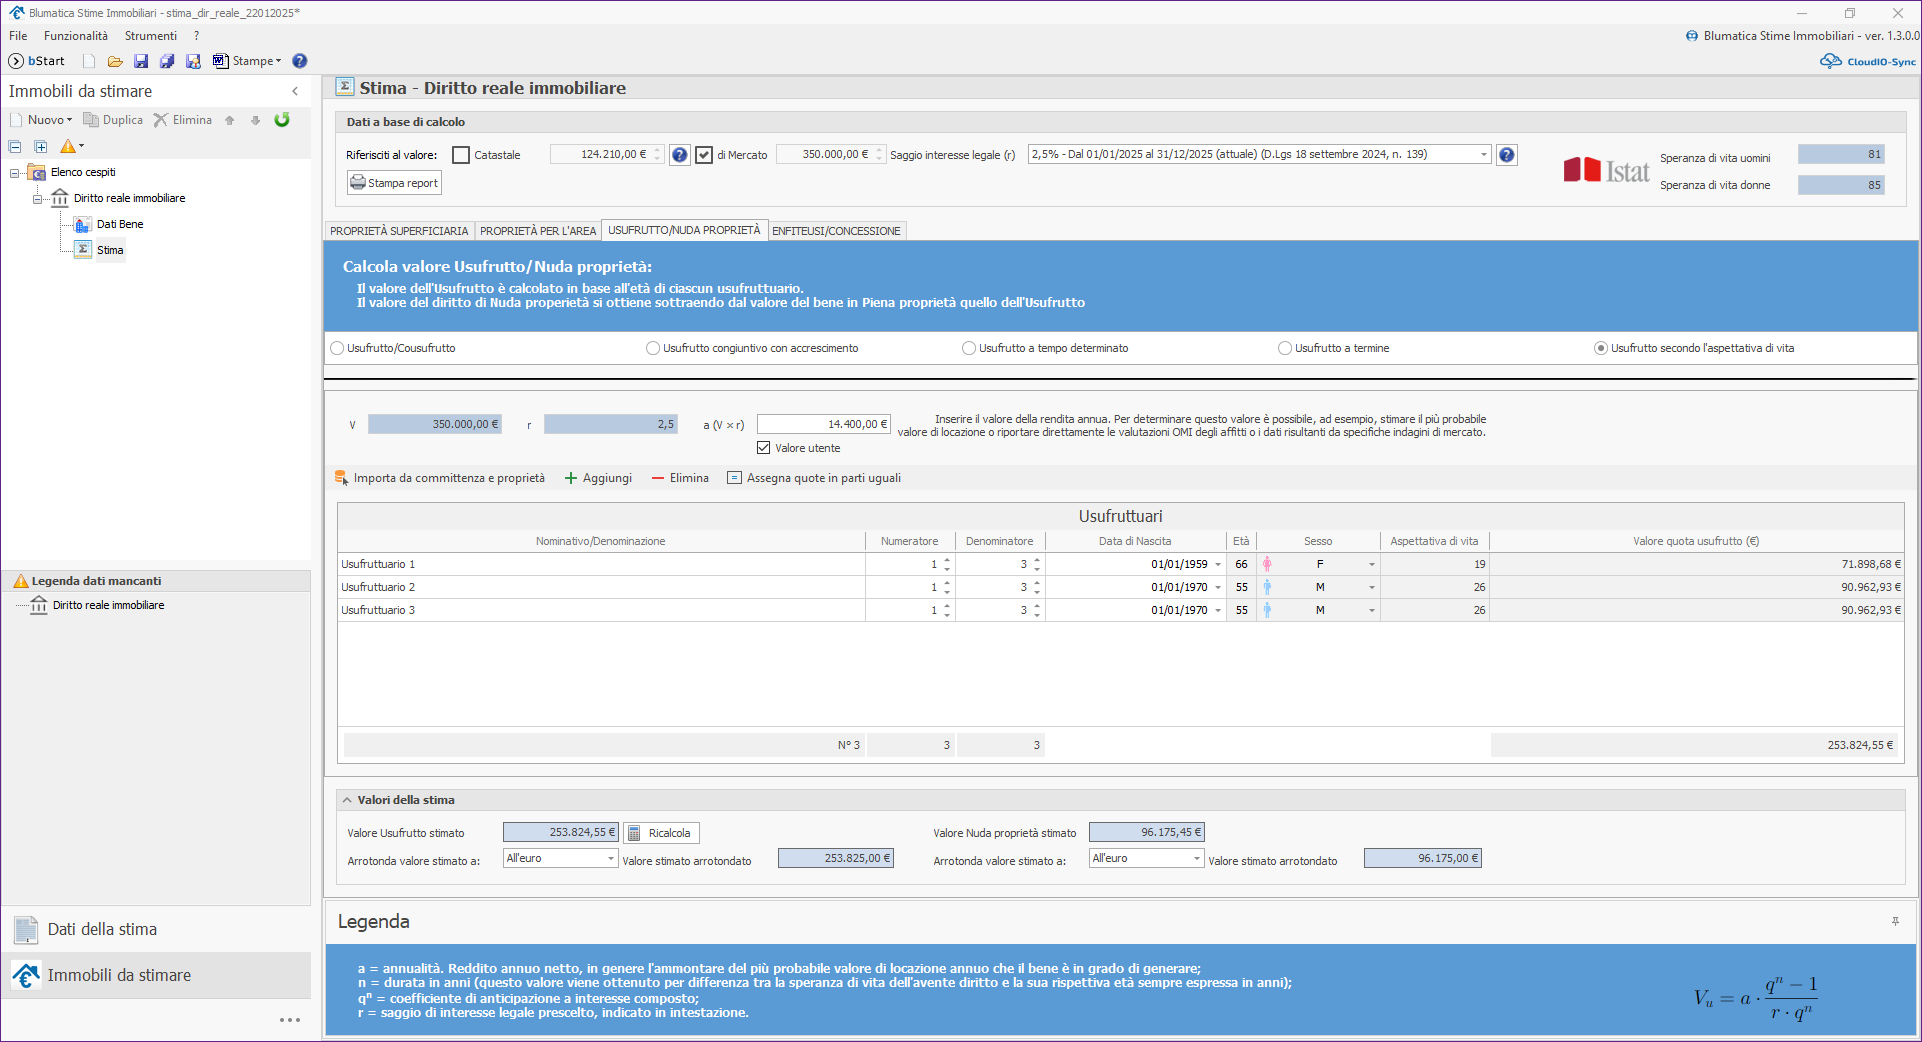
Task: Open the calculator icon beside Ricalcola
Action: point(634,833)
